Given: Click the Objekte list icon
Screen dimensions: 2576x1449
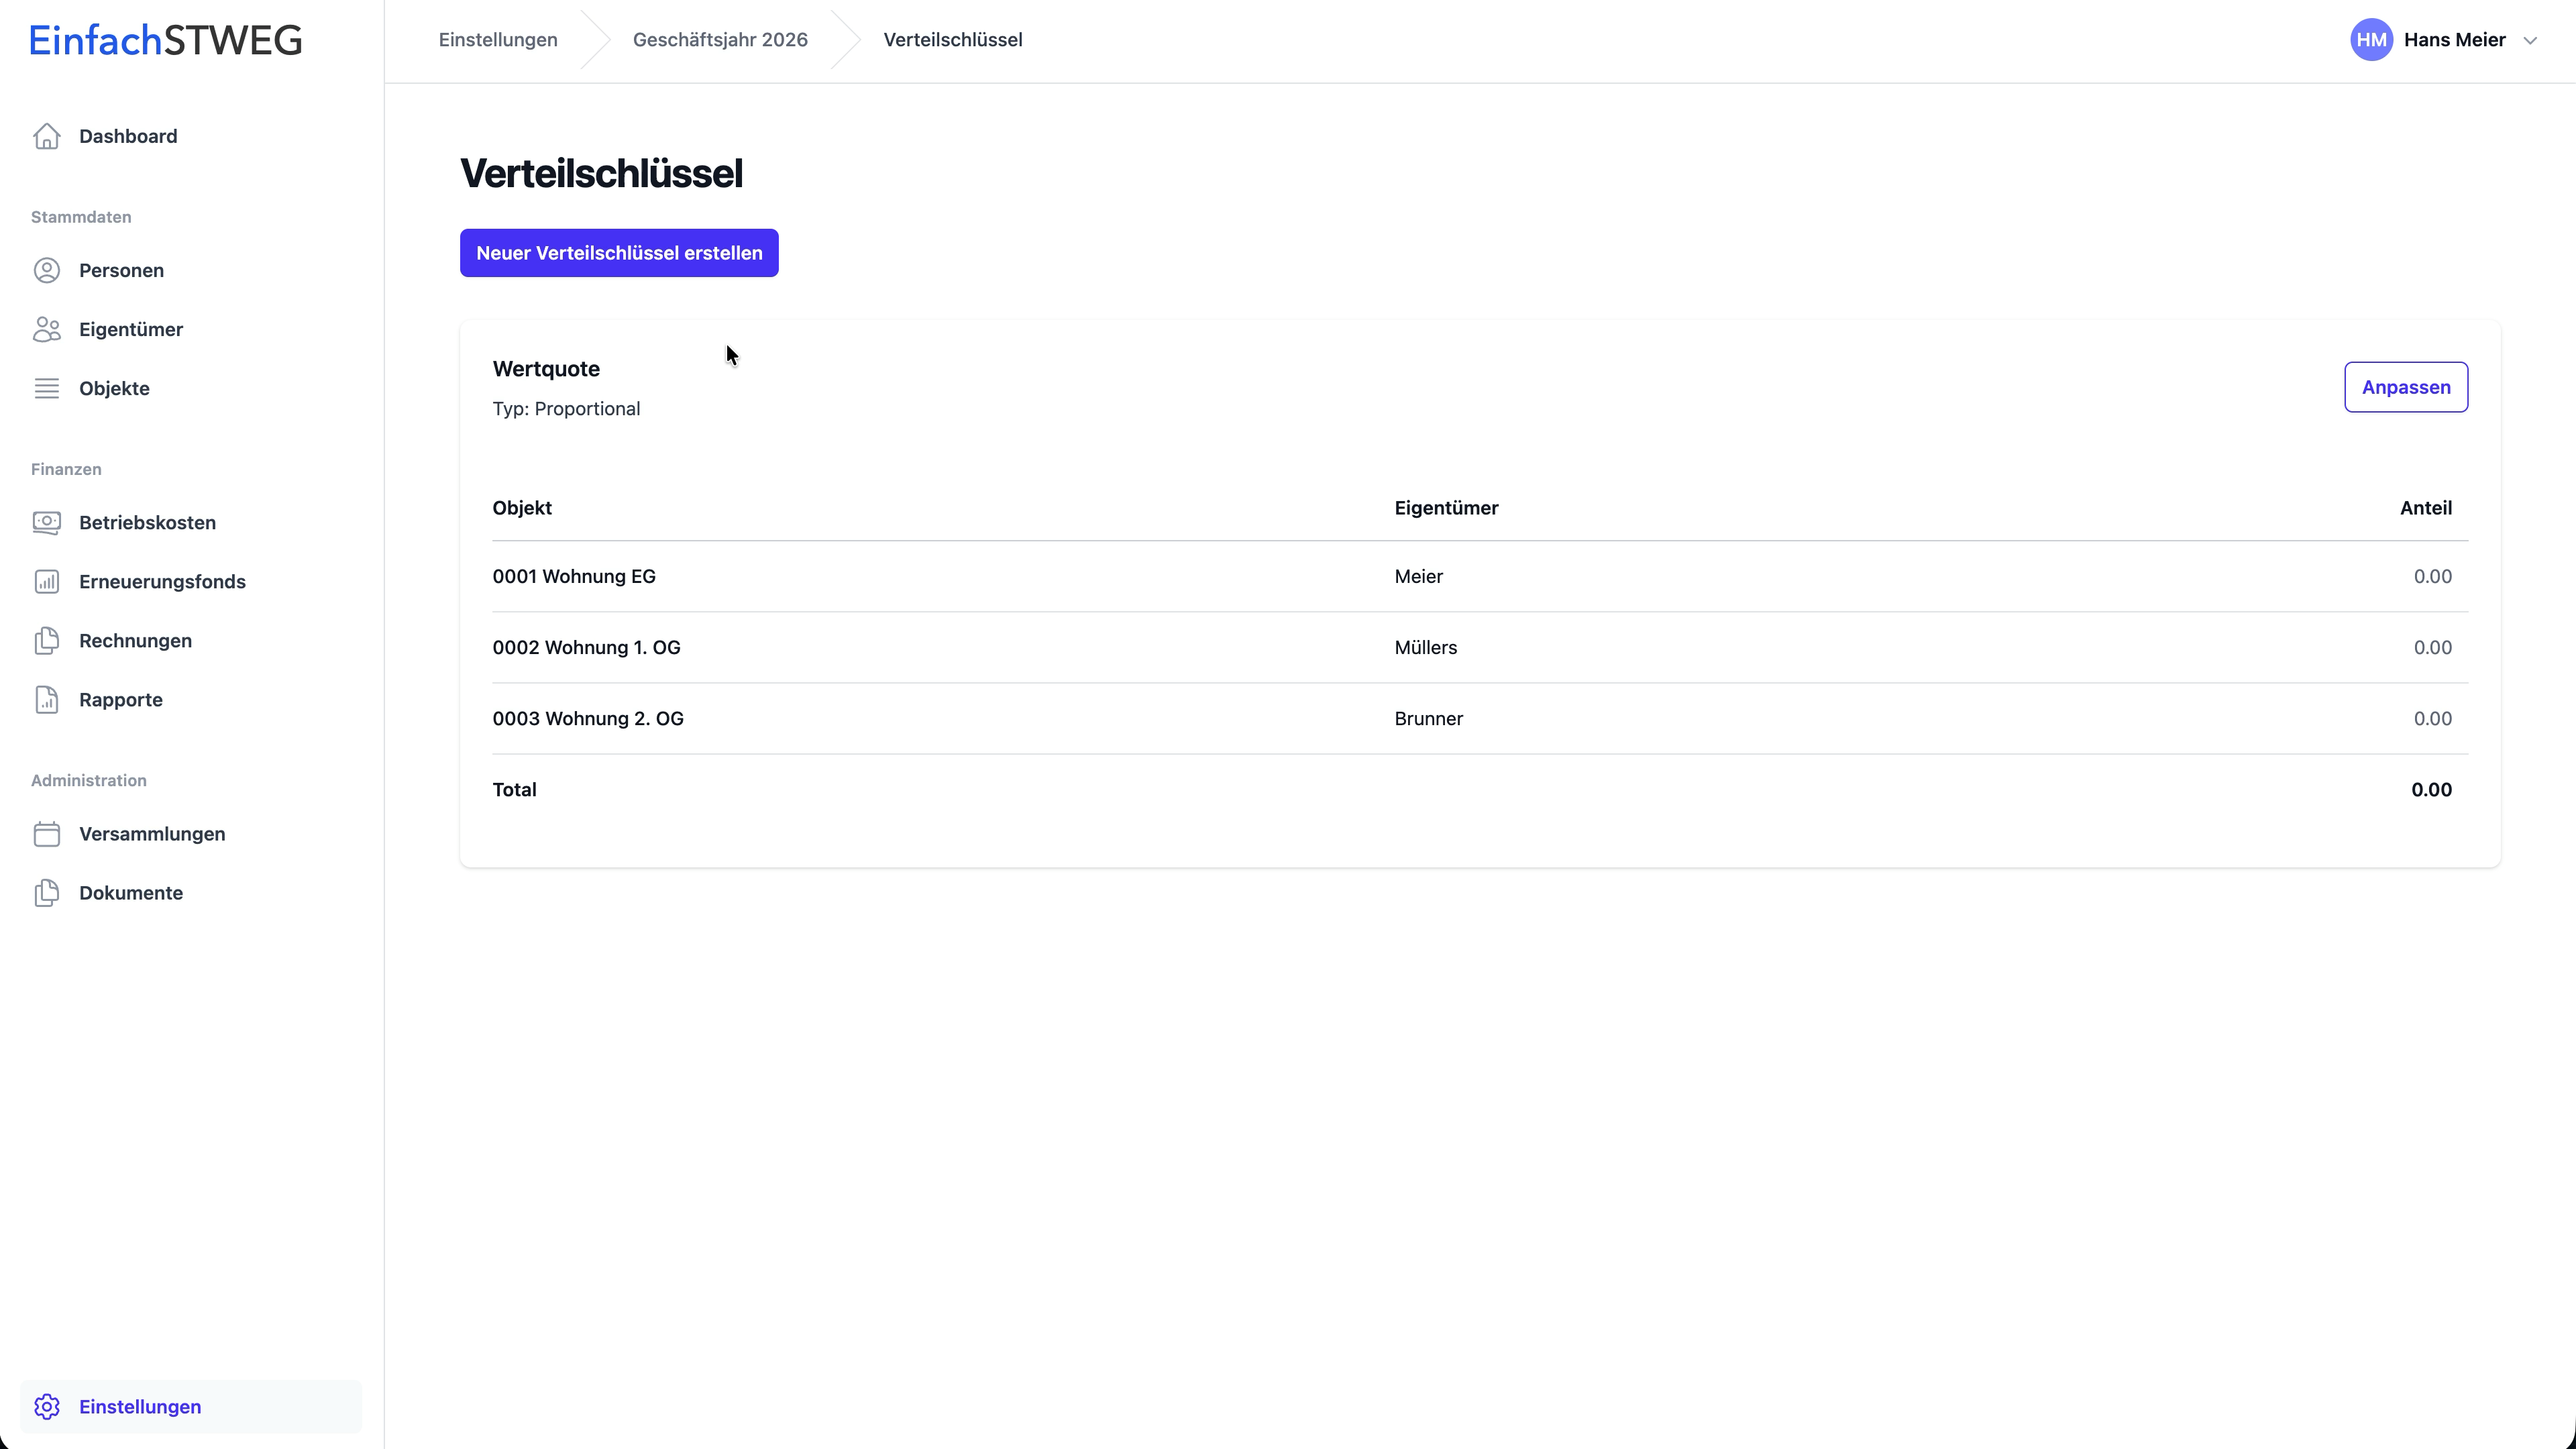Looking at the screenshot, I should click(47, 388).
